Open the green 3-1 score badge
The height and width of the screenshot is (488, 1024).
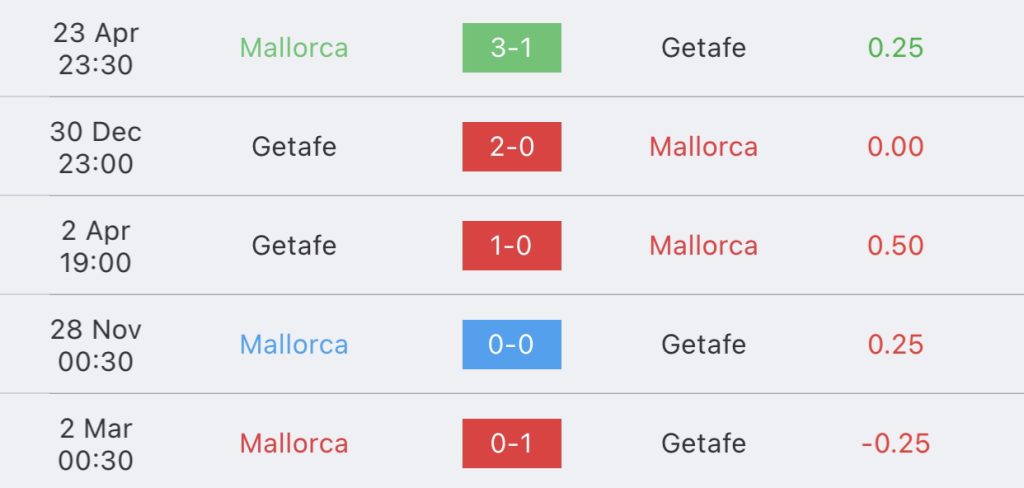pos(511,48)
